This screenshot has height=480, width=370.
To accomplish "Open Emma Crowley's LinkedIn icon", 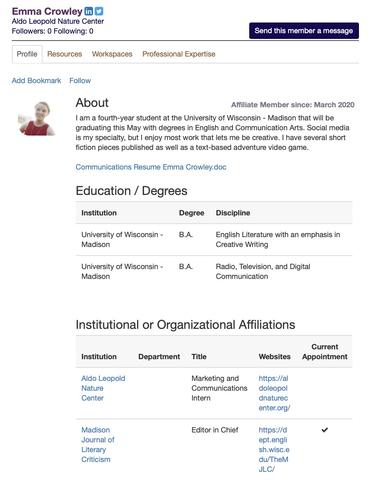I will coord(88,11).
